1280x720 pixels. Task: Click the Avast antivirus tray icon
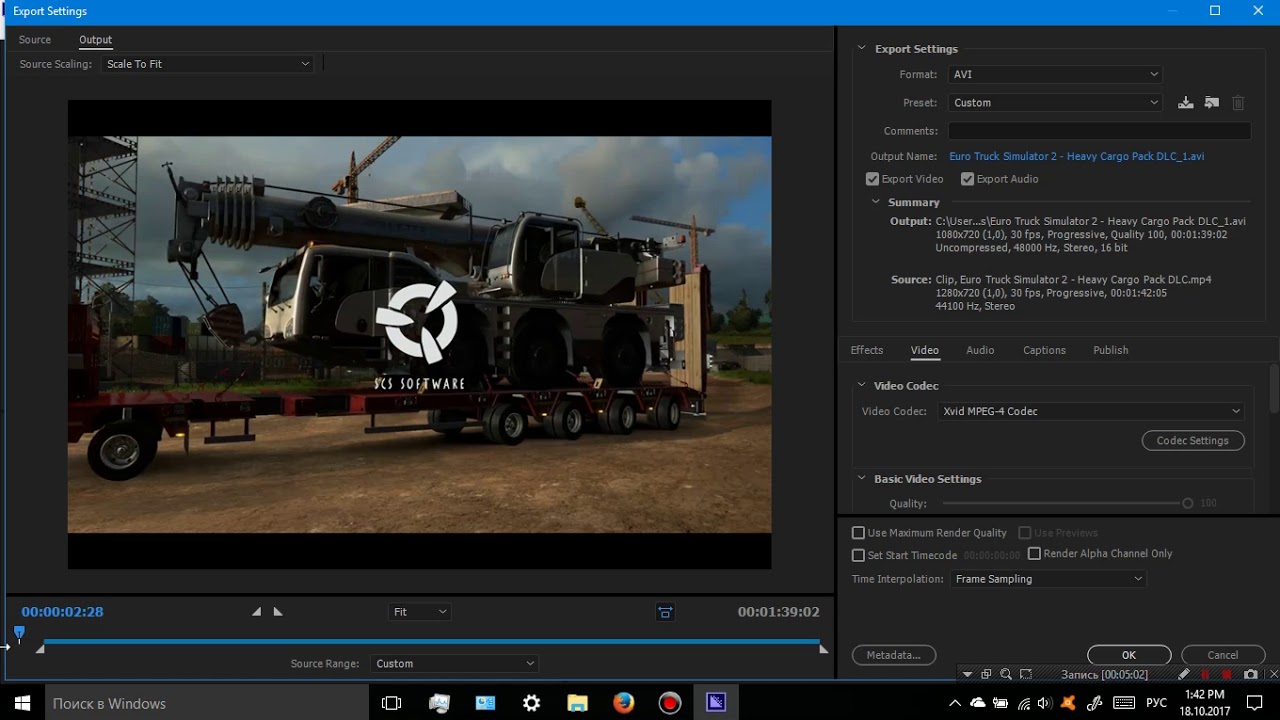click(x=1068, y=703)
